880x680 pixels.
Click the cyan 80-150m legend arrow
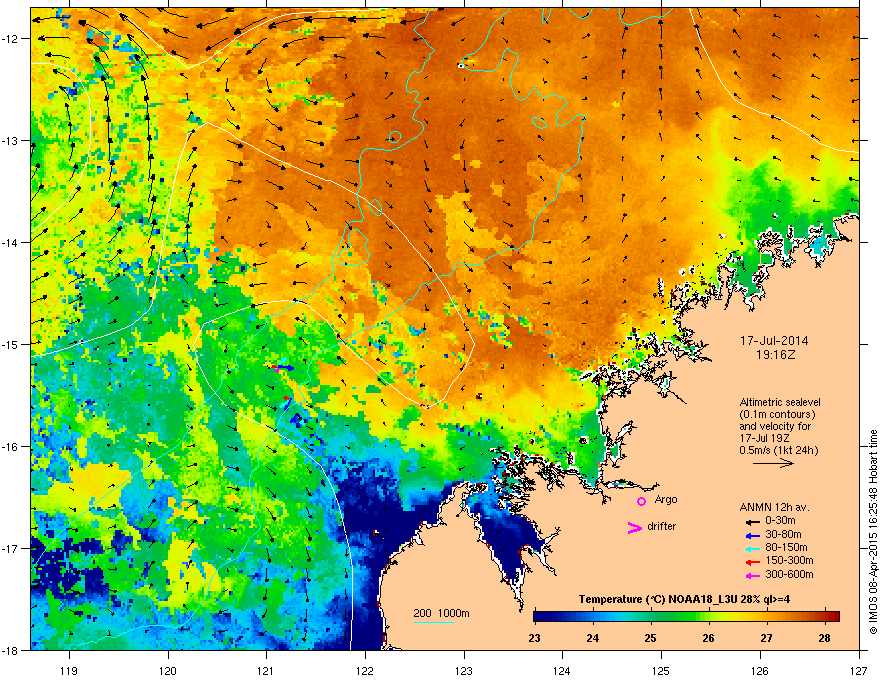[752, 548]
